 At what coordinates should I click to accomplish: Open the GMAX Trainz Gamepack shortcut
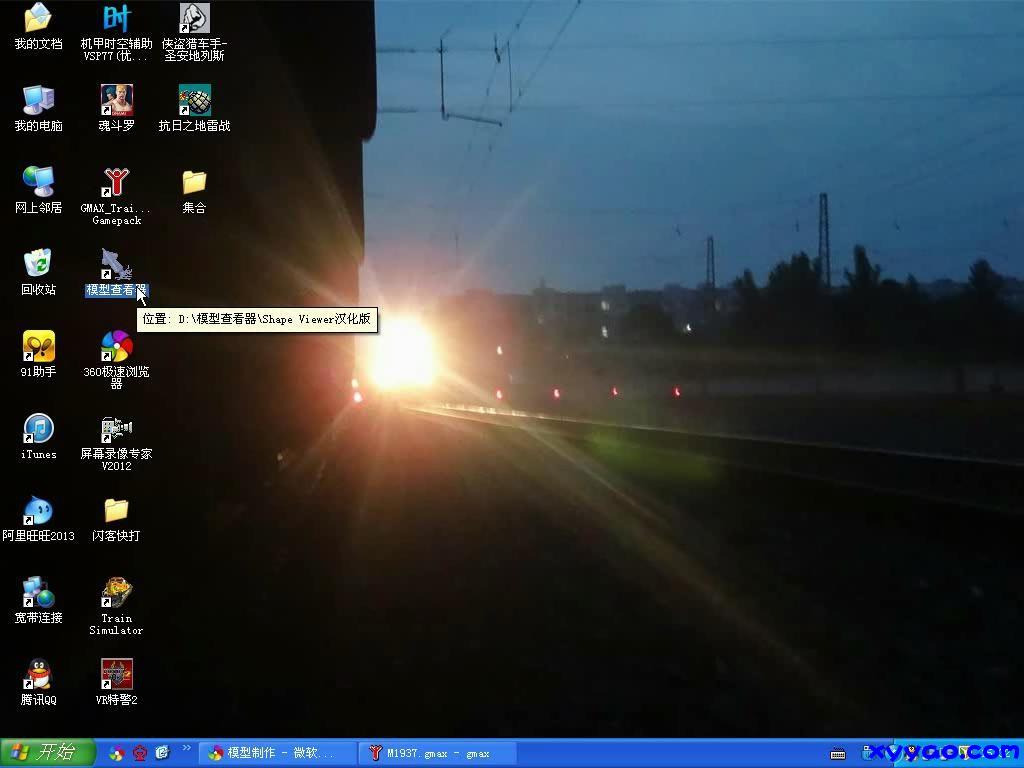coord(116,183)
